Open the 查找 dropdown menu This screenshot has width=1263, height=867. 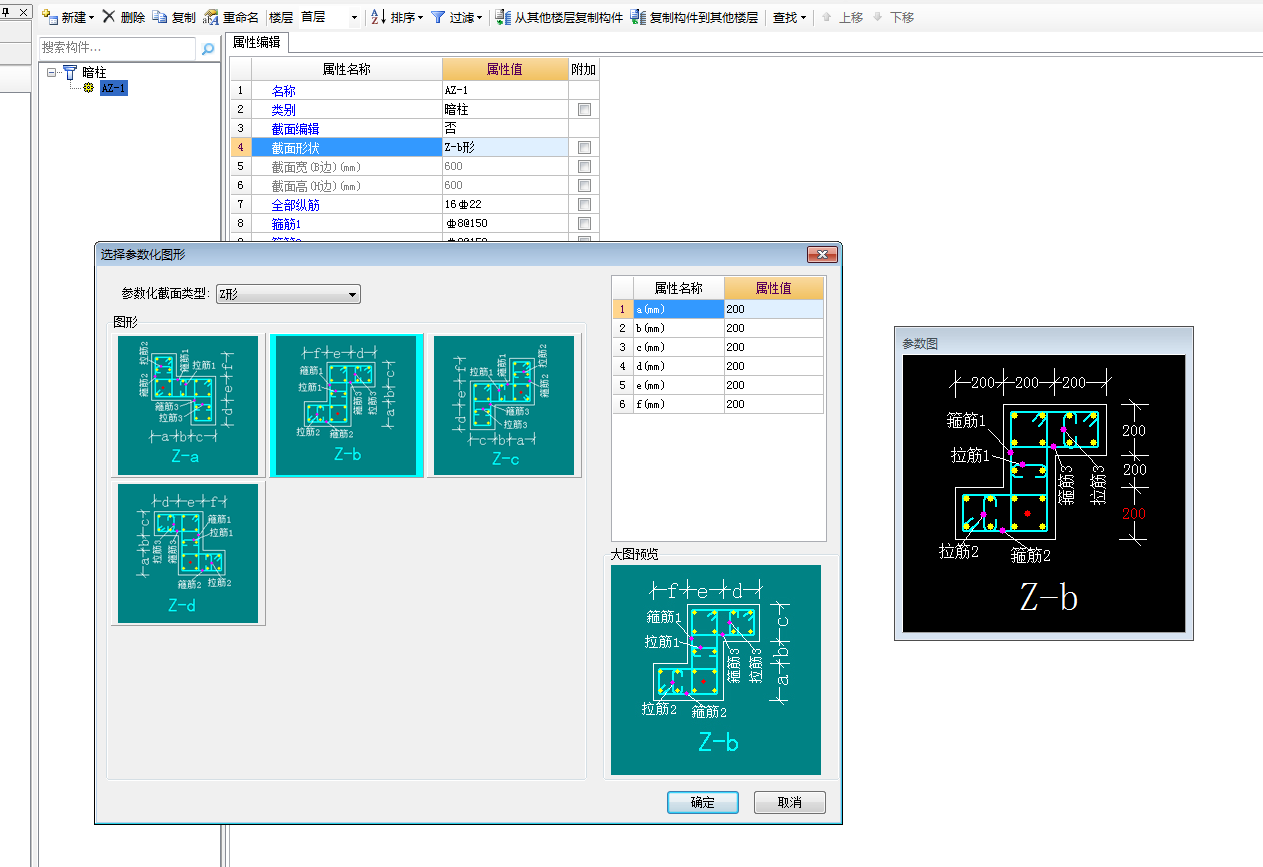click(790, 17)
